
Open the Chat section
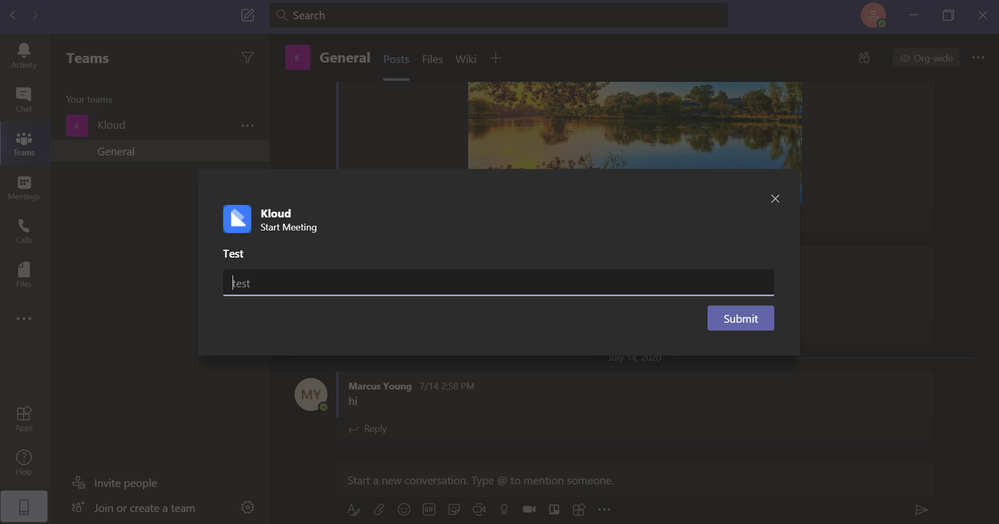24,99
